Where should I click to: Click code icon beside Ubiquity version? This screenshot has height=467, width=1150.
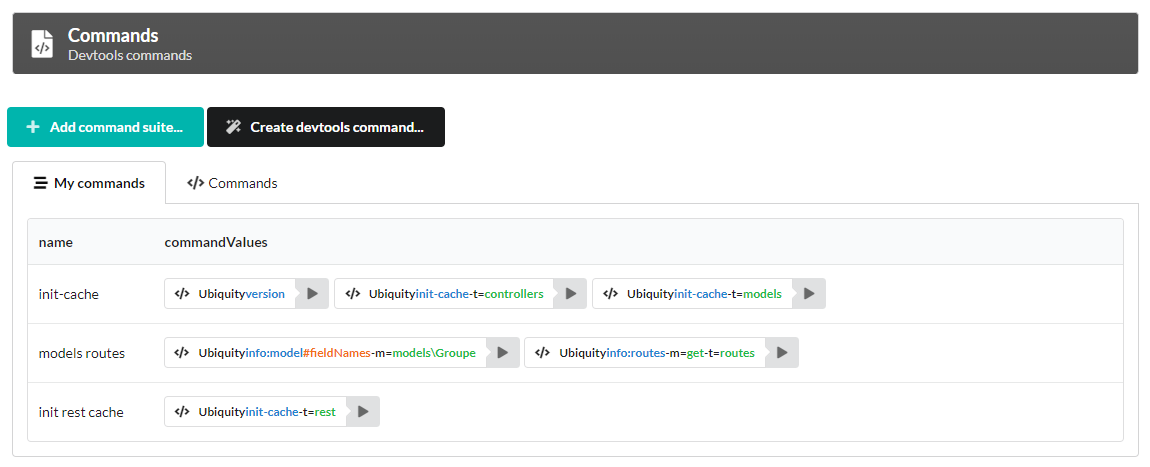tap(182, 293)
